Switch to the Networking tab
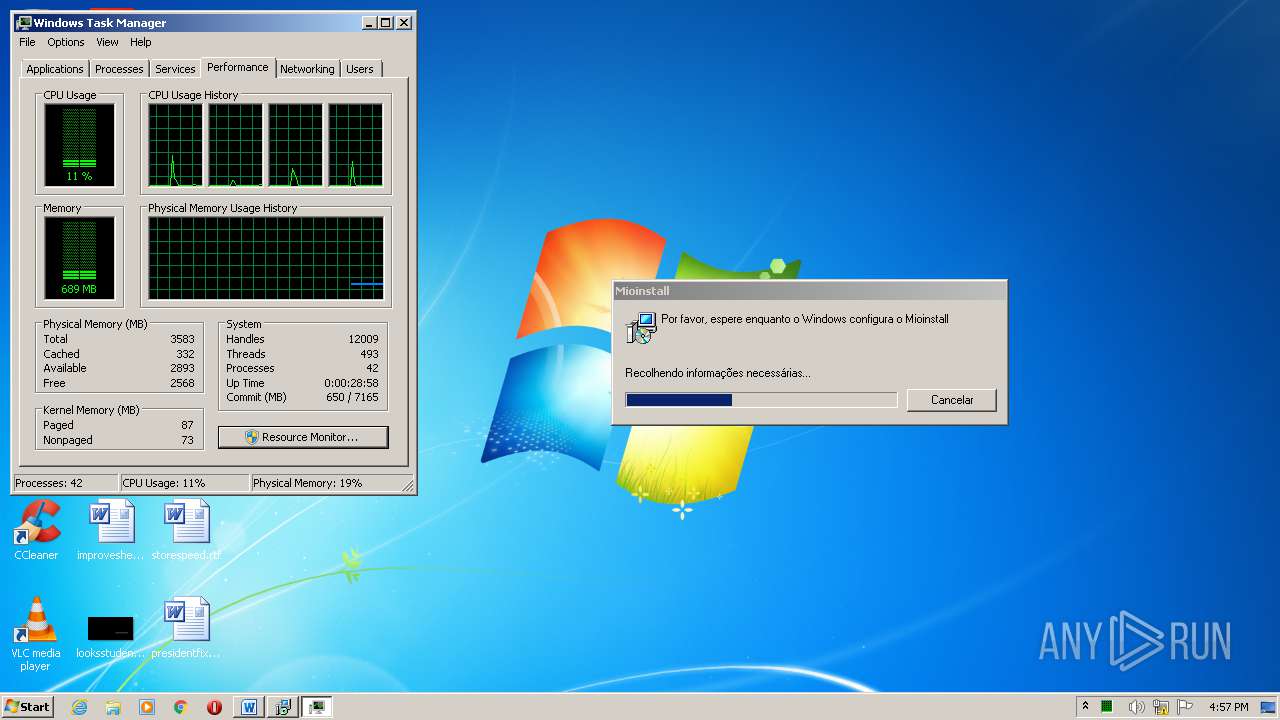The width and height of the screenshot is (1280, 720). (307, 69)
